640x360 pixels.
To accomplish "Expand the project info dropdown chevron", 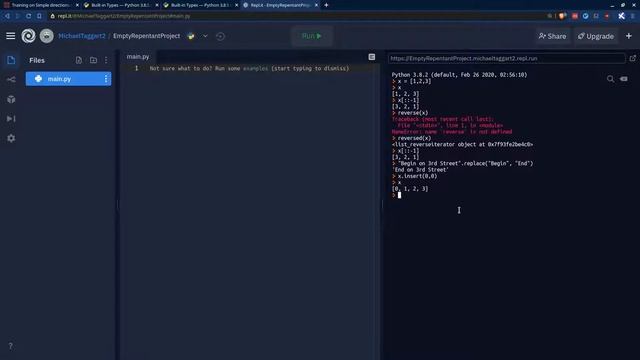I will coord(205,36).
